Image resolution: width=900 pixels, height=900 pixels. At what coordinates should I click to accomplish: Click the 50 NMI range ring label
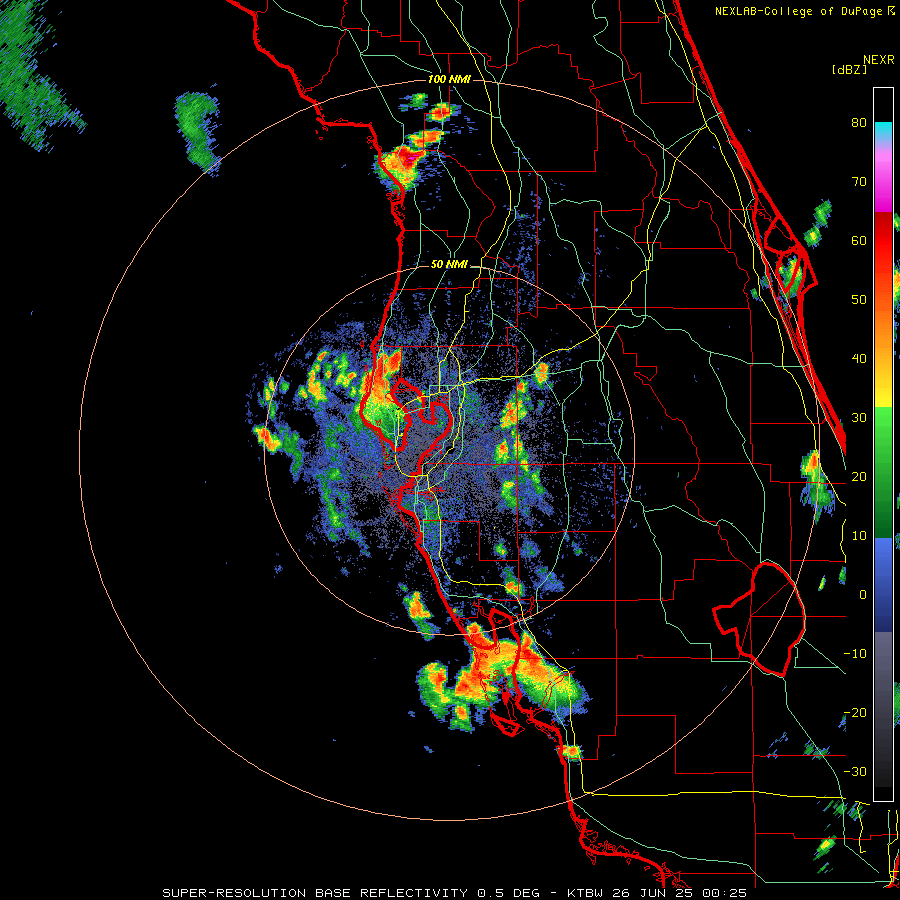click(x=449, y=265)
